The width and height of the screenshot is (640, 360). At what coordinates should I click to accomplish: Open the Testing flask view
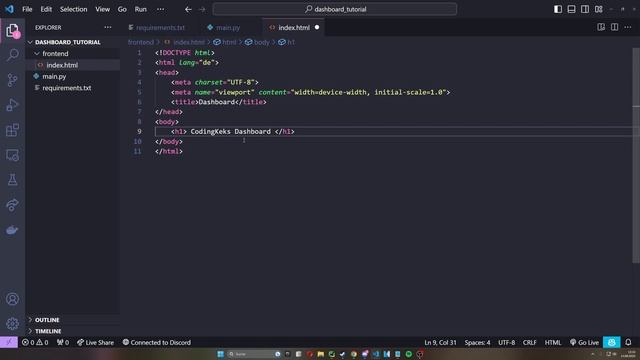[12, 180]
